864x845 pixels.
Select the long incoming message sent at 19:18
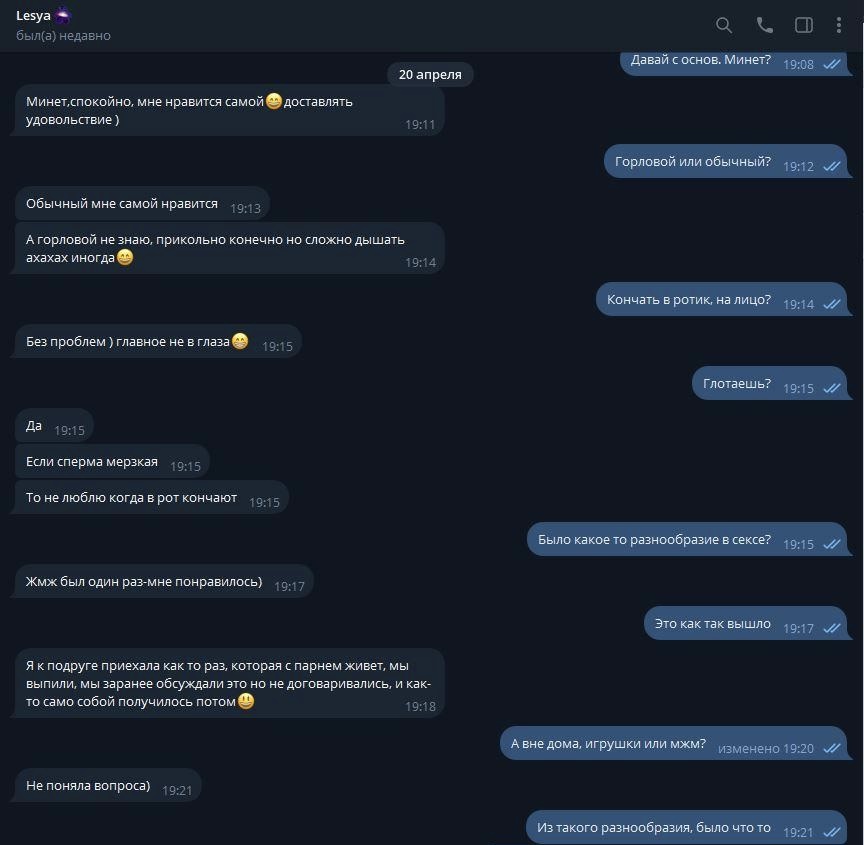[x=229, y=683]
